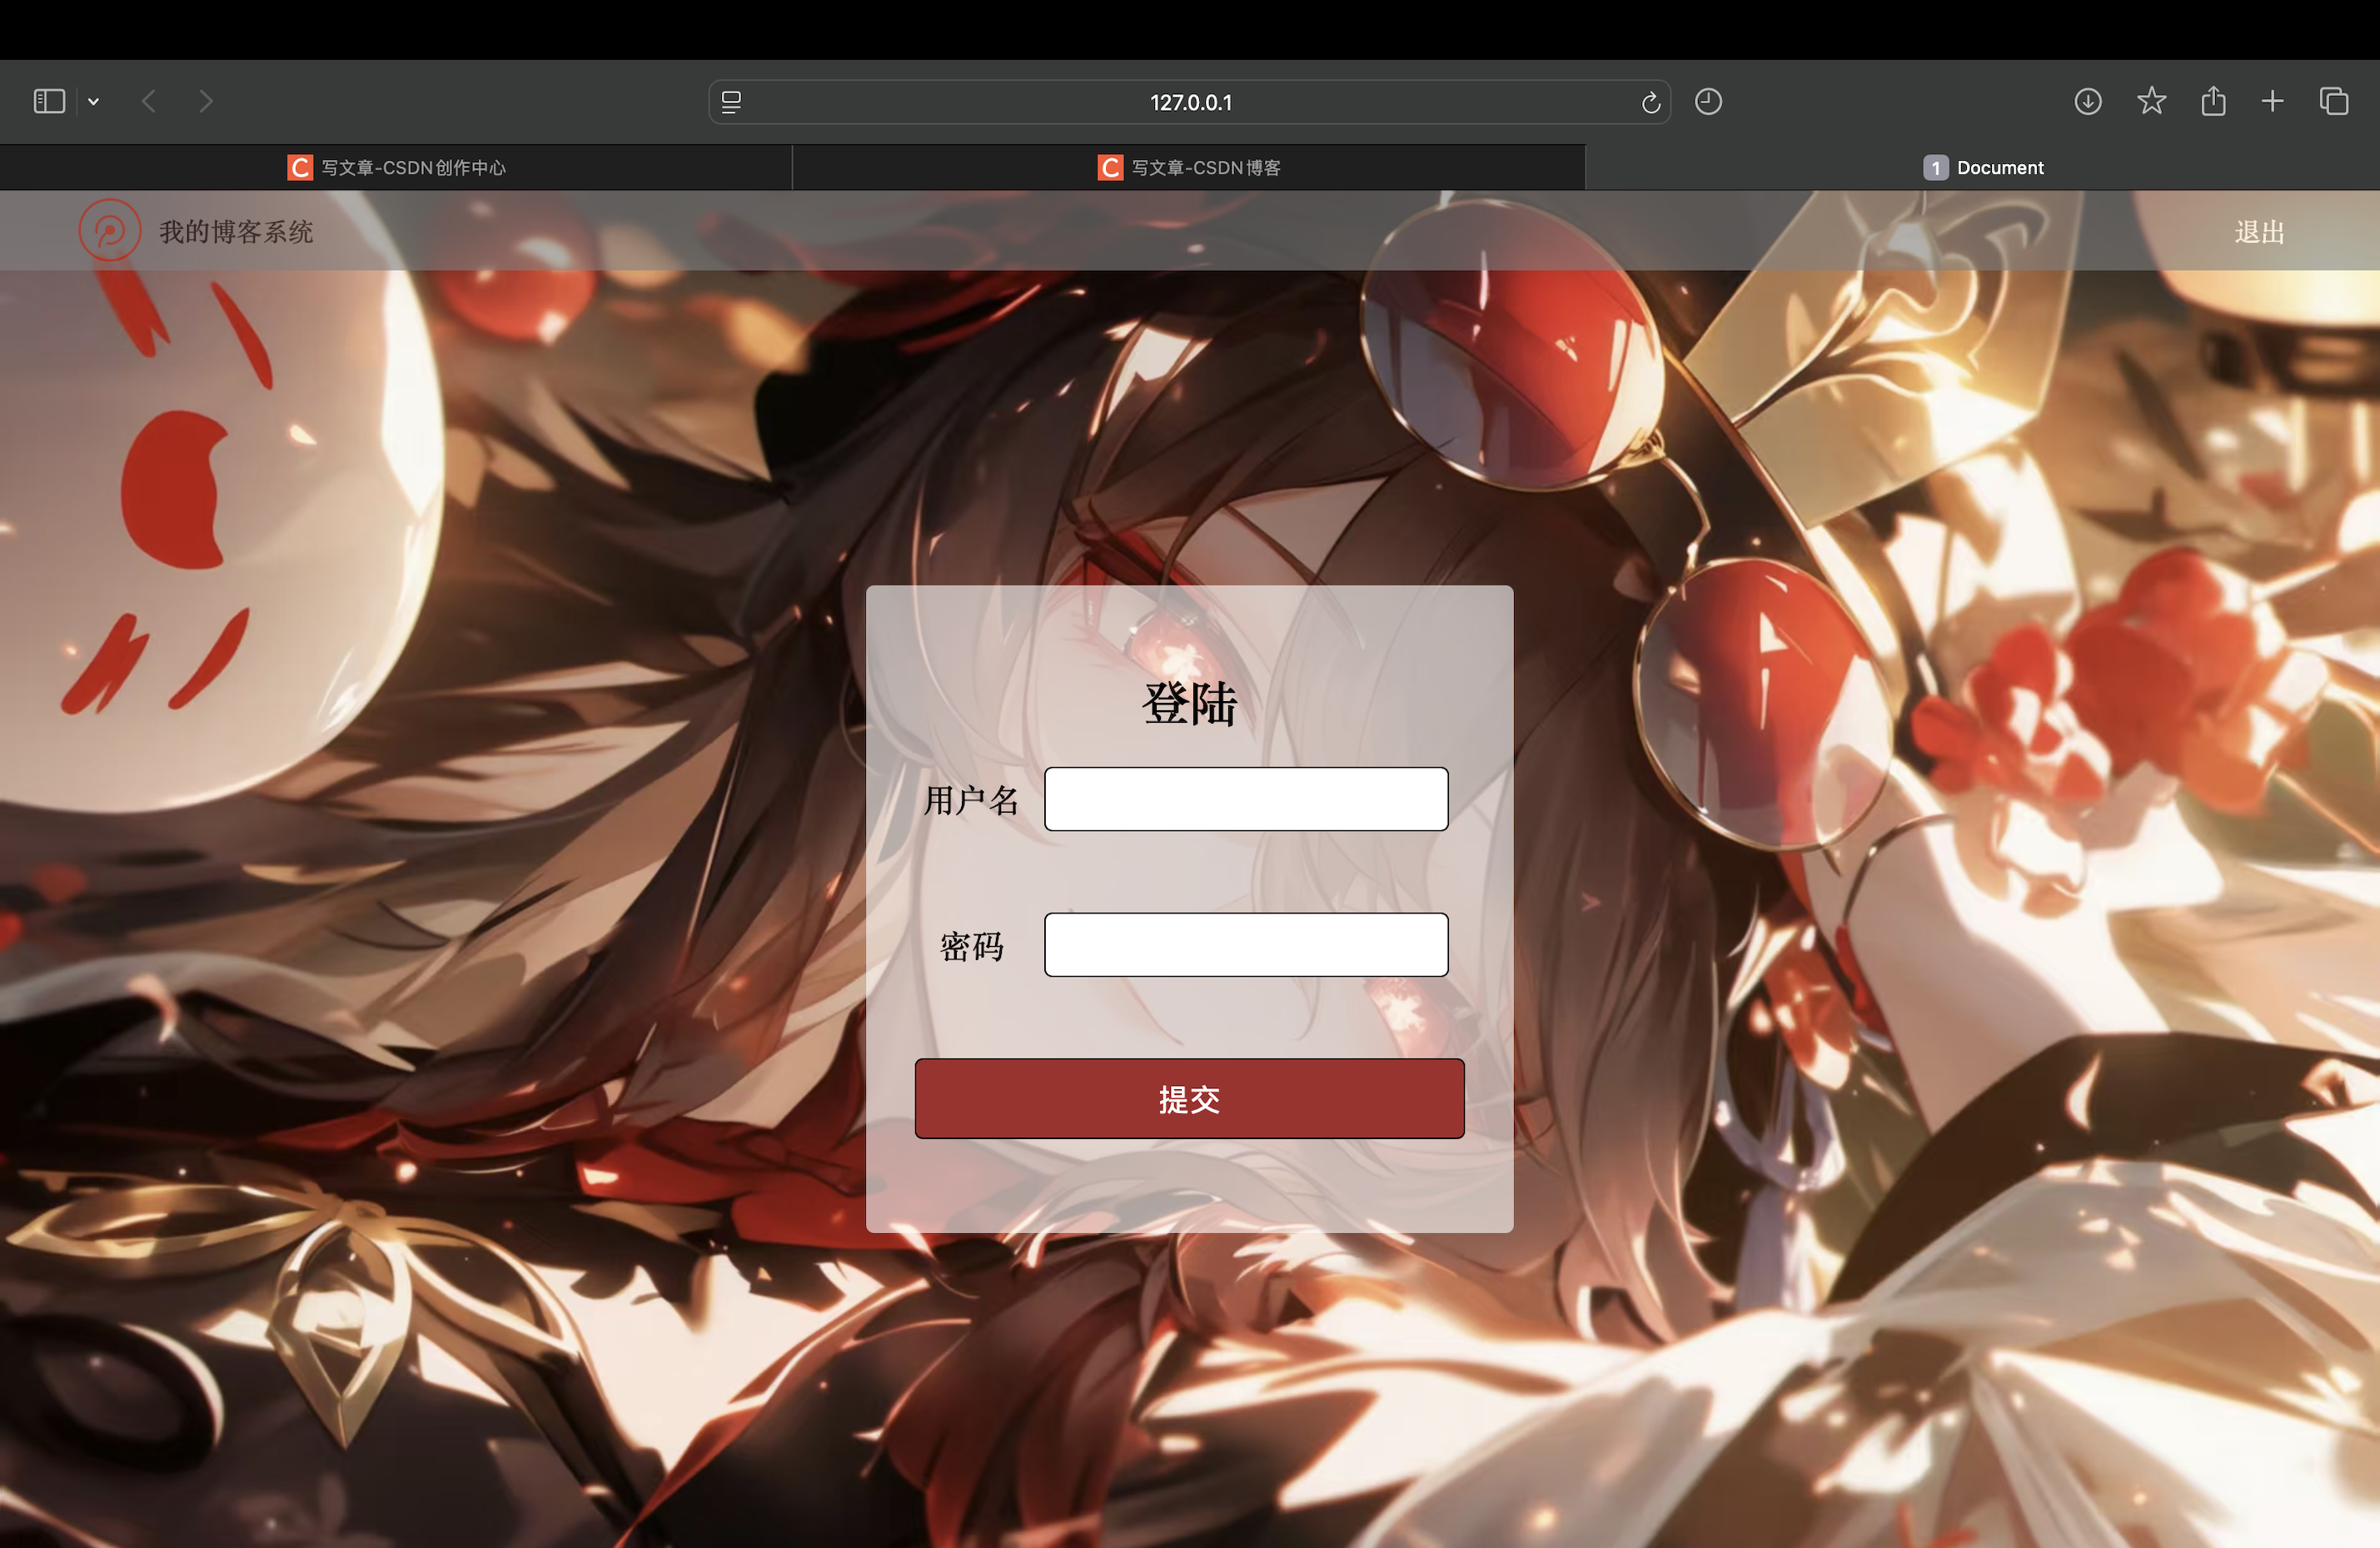
Task: Switch to 写文章-CSDN创作中心 tab
Action: coord(397,167)
